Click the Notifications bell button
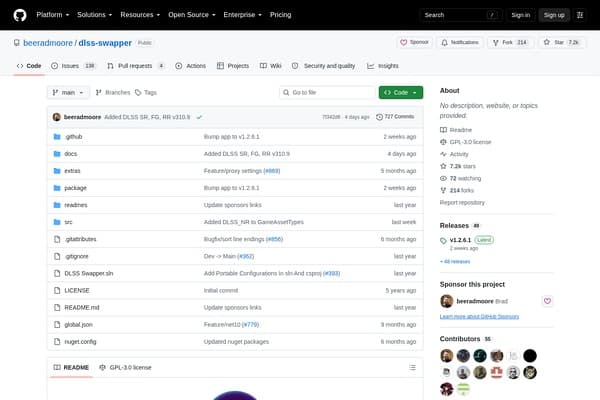The height and width of the screenshot is (400, 600). click(x=460, y=42)
